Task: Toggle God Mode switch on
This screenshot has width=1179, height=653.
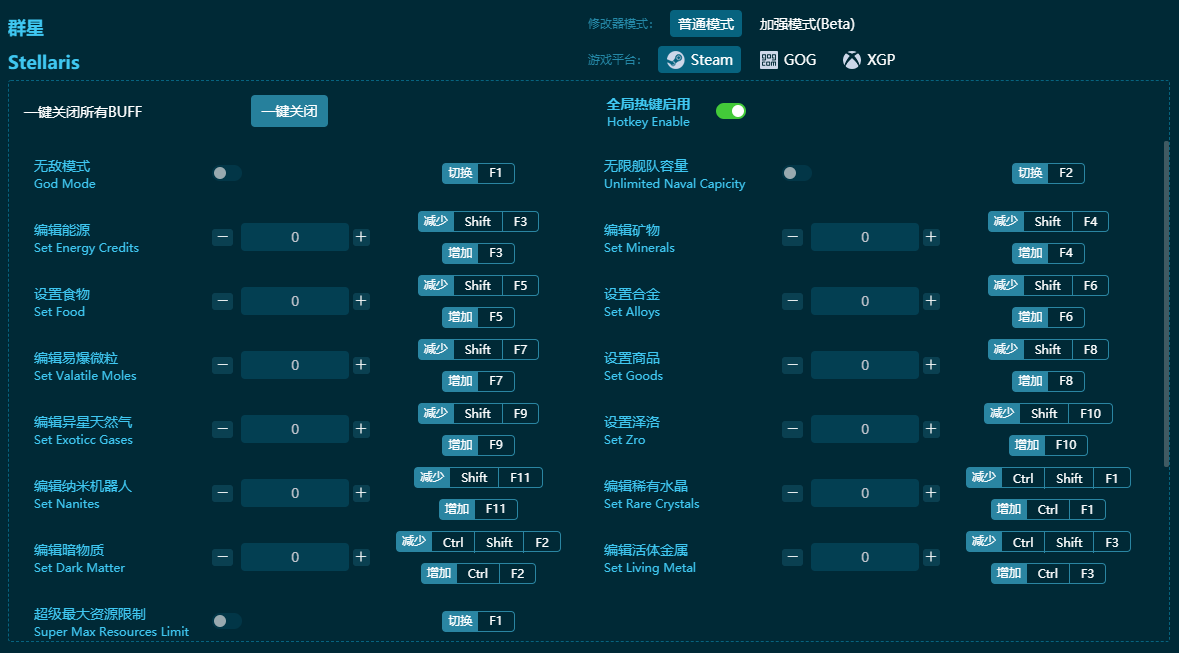Action: click(227, 173)
